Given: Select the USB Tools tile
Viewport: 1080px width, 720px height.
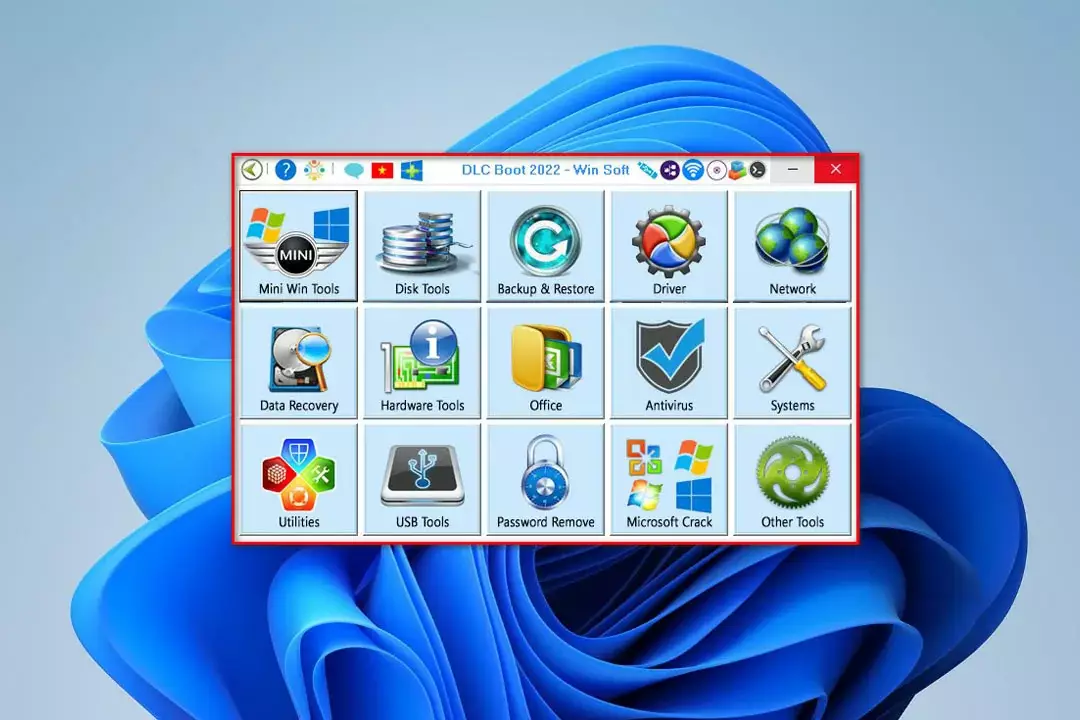Looking at the screenshot, I should tap(422, 479).
